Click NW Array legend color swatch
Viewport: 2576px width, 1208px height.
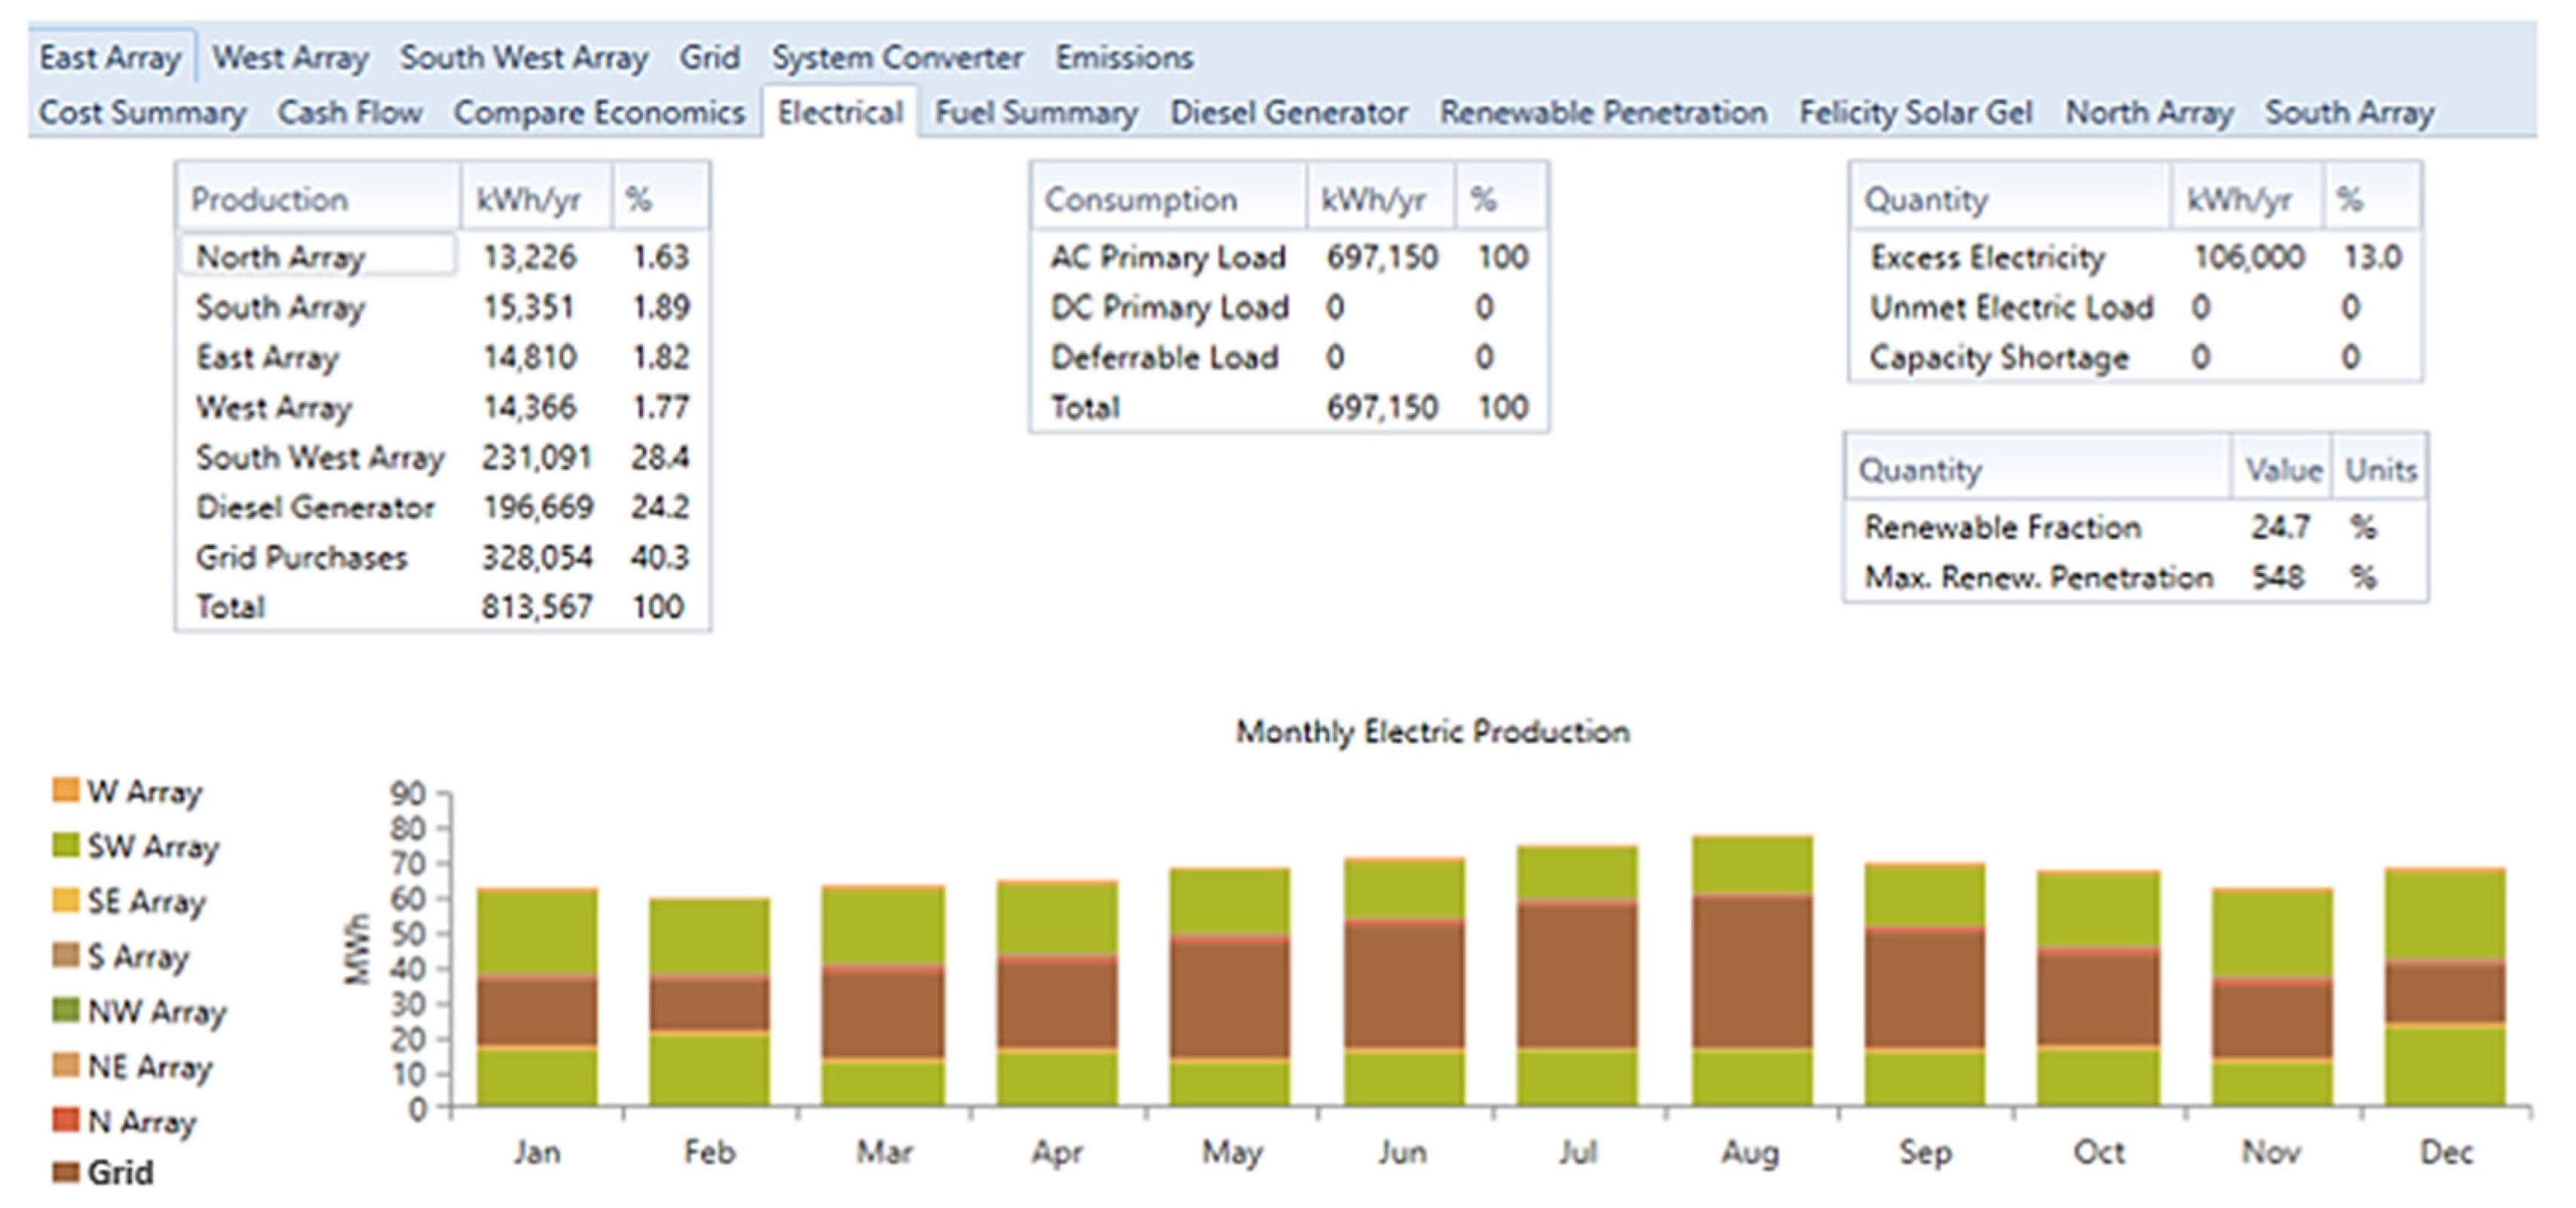[65, 1010]
